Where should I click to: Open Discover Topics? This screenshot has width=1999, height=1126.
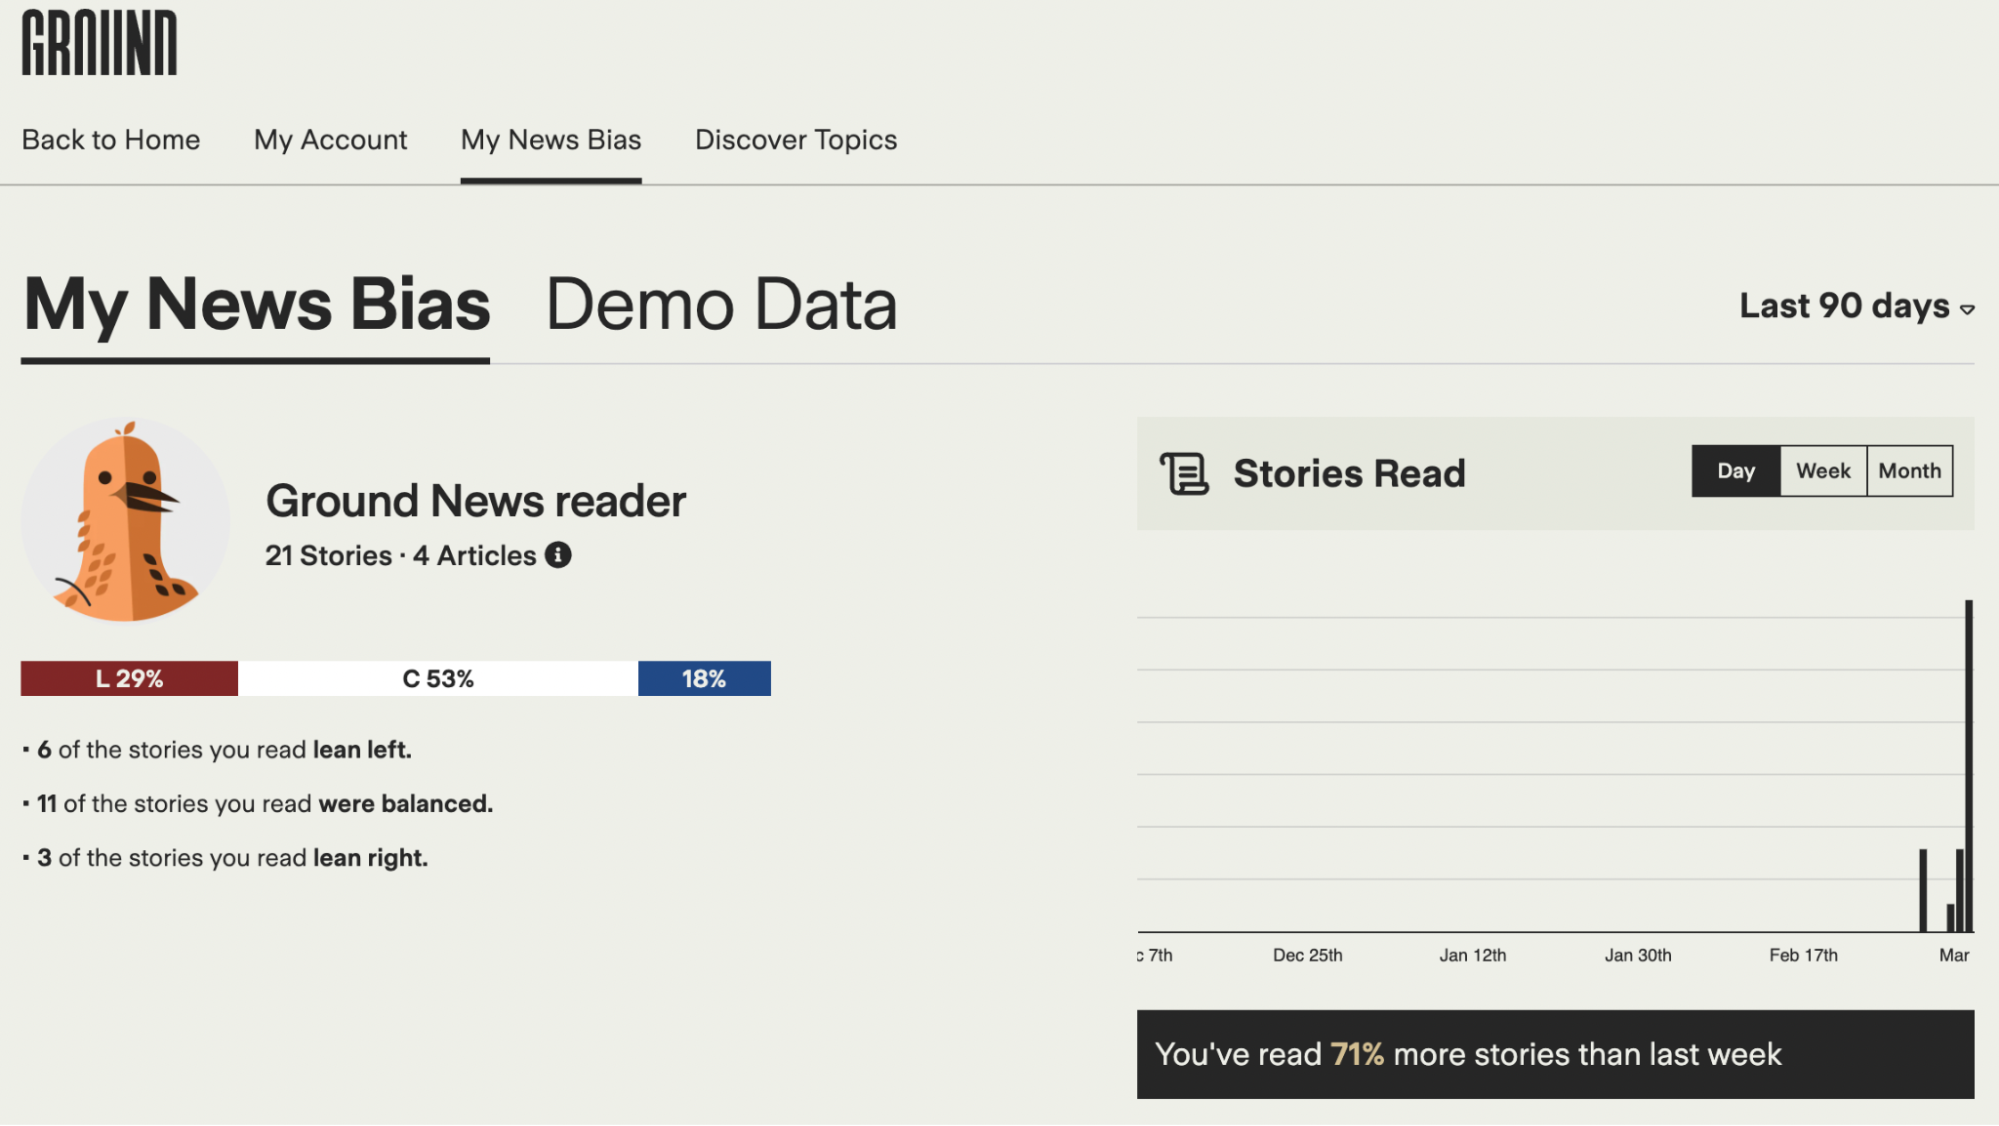click(x=796, y=140)
